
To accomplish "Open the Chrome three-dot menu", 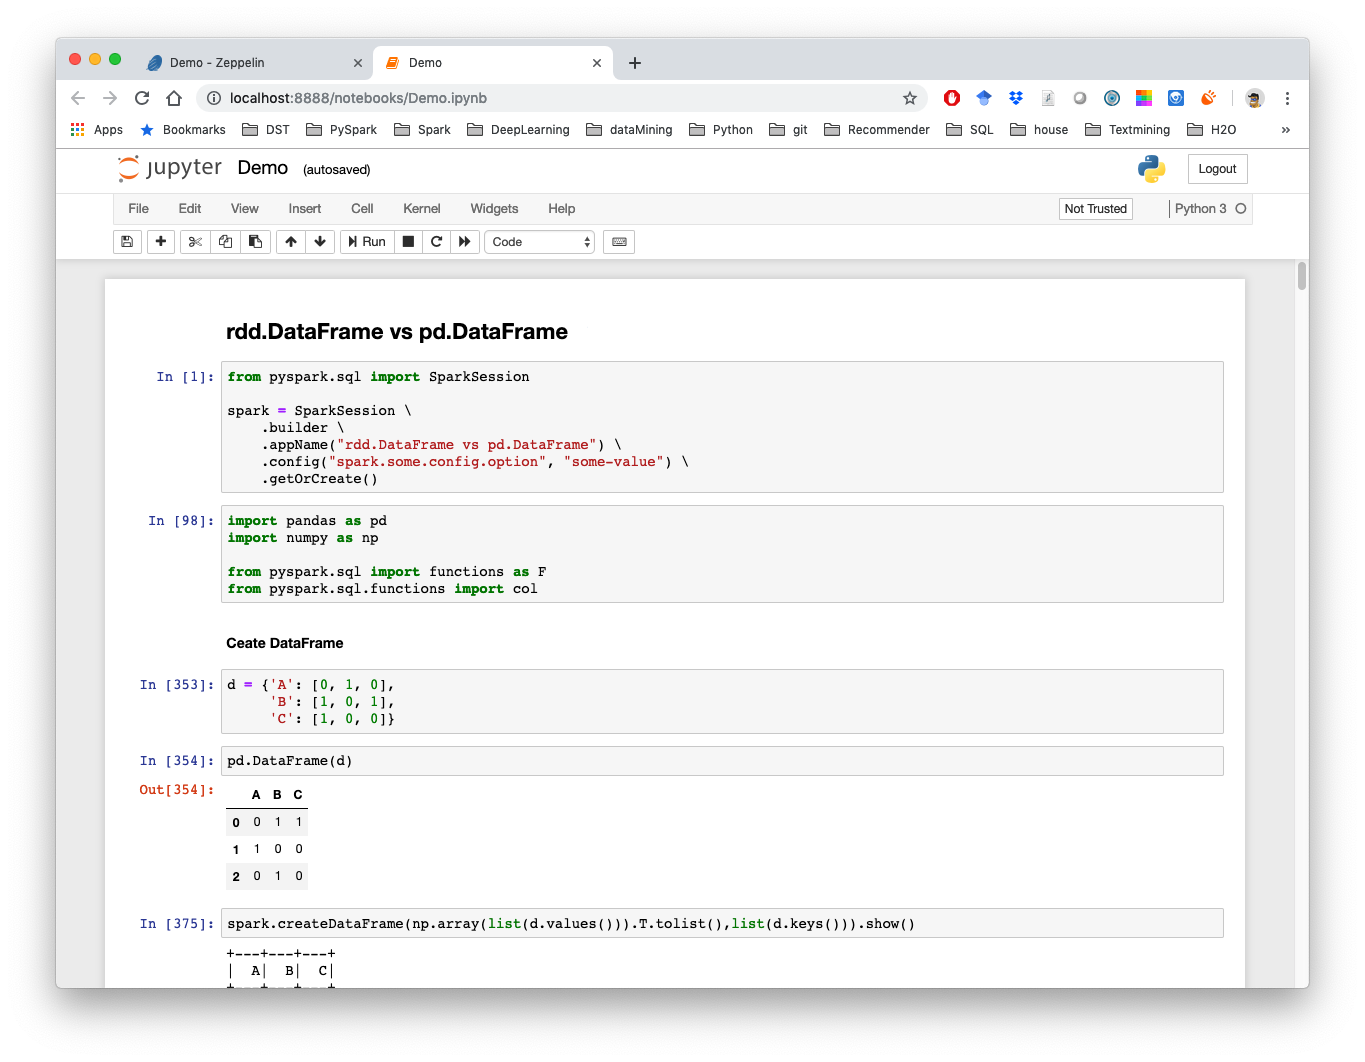I will (1287, 98).
